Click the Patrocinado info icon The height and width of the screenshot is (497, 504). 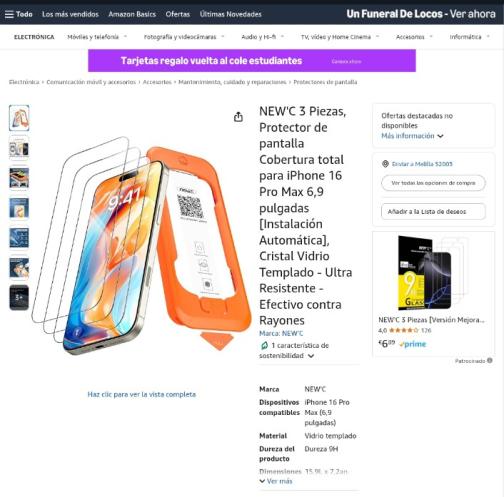click(x=489, y=360)
